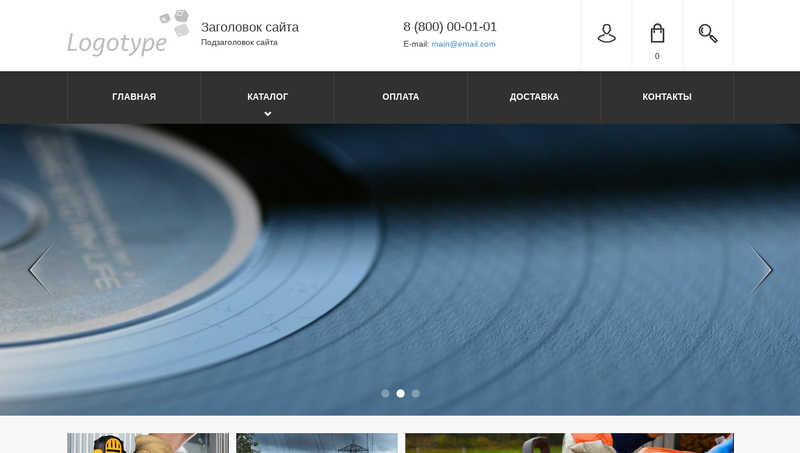Go to next slide arrow

[x=760, y=269]
